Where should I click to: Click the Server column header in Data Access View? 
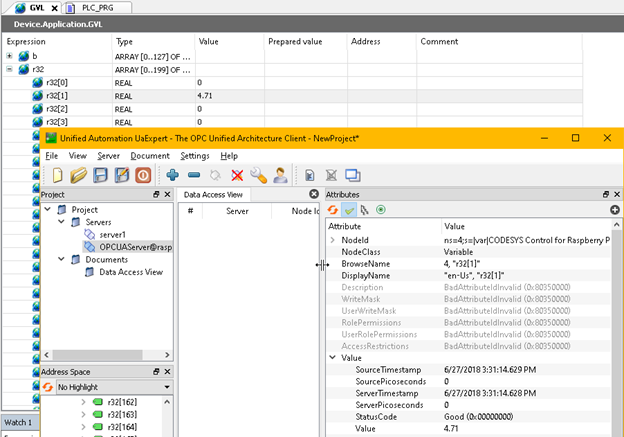tap(237, 211)
